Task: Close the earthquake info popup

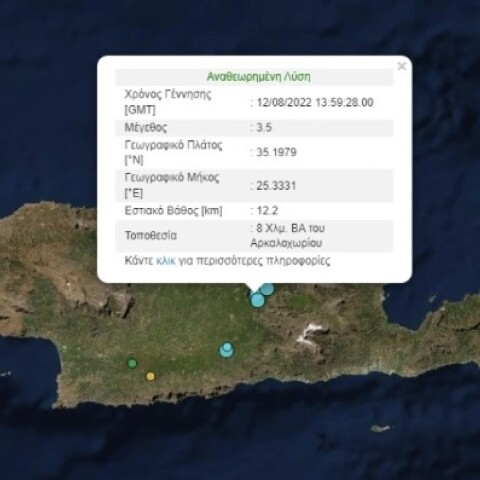Action: click(402, 66)
